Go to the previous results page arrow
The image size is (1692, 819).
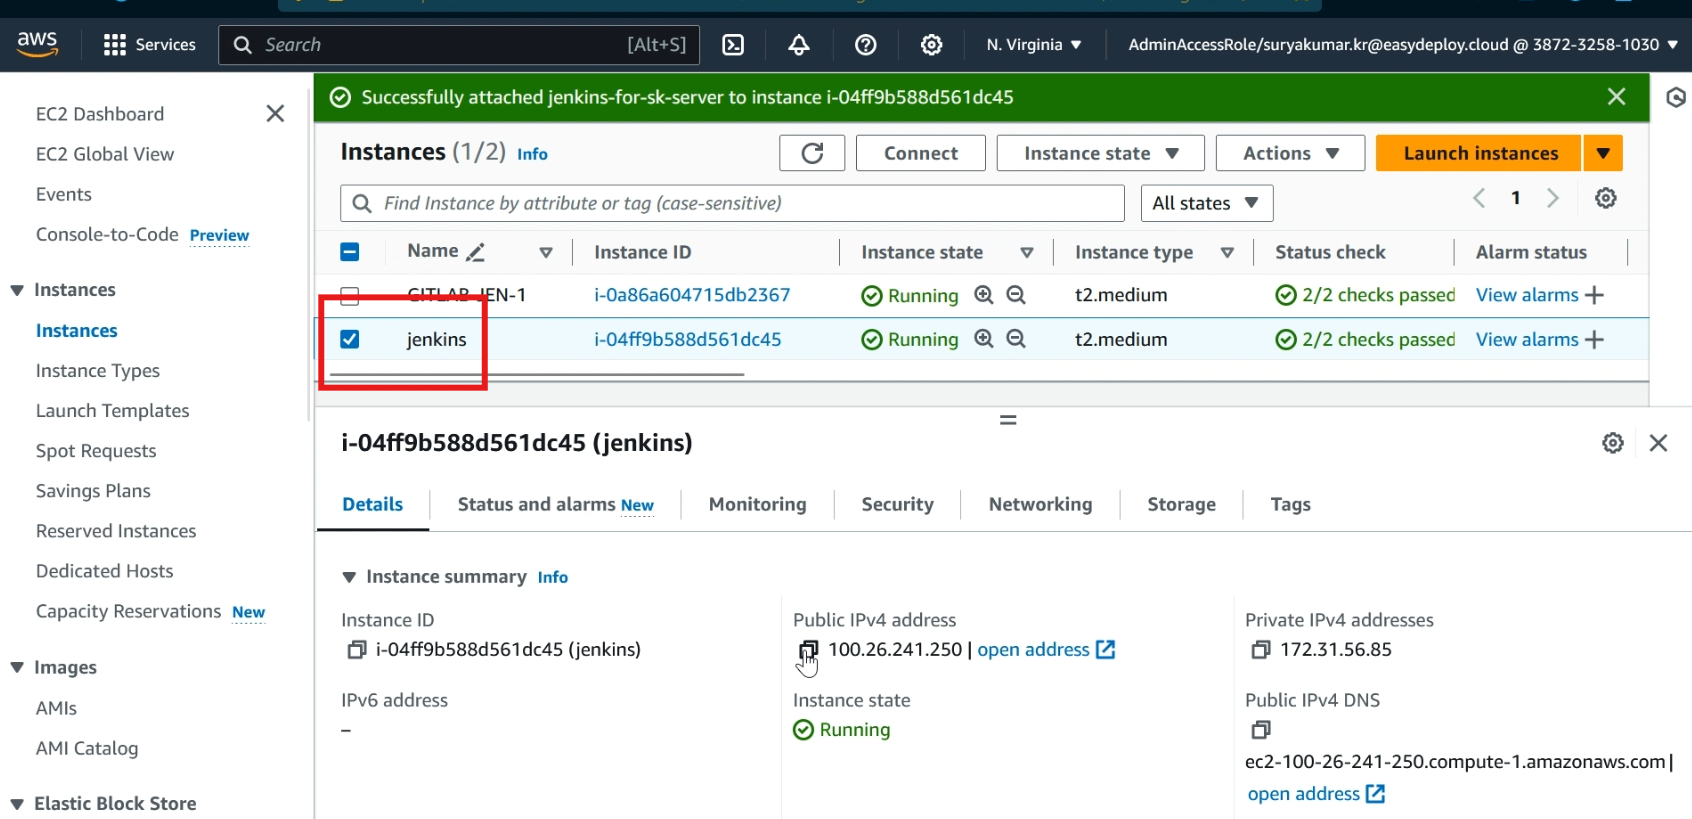pos(1479,198)
